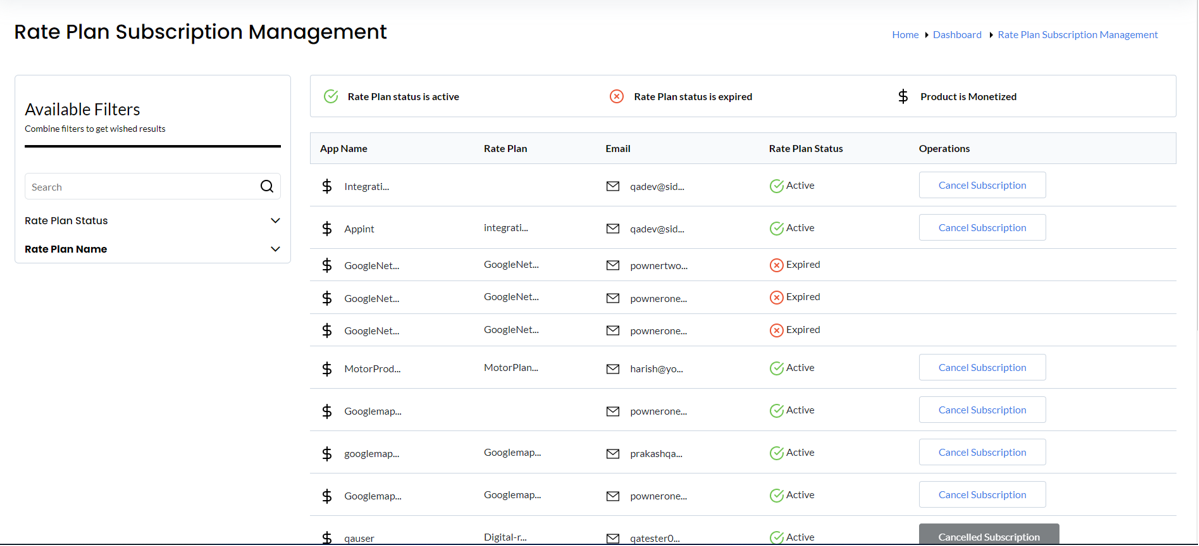This screenshot has width=1199, height=546.
Task: Click the envelope icon for harish@yo... email
Action: click(612, 369)
